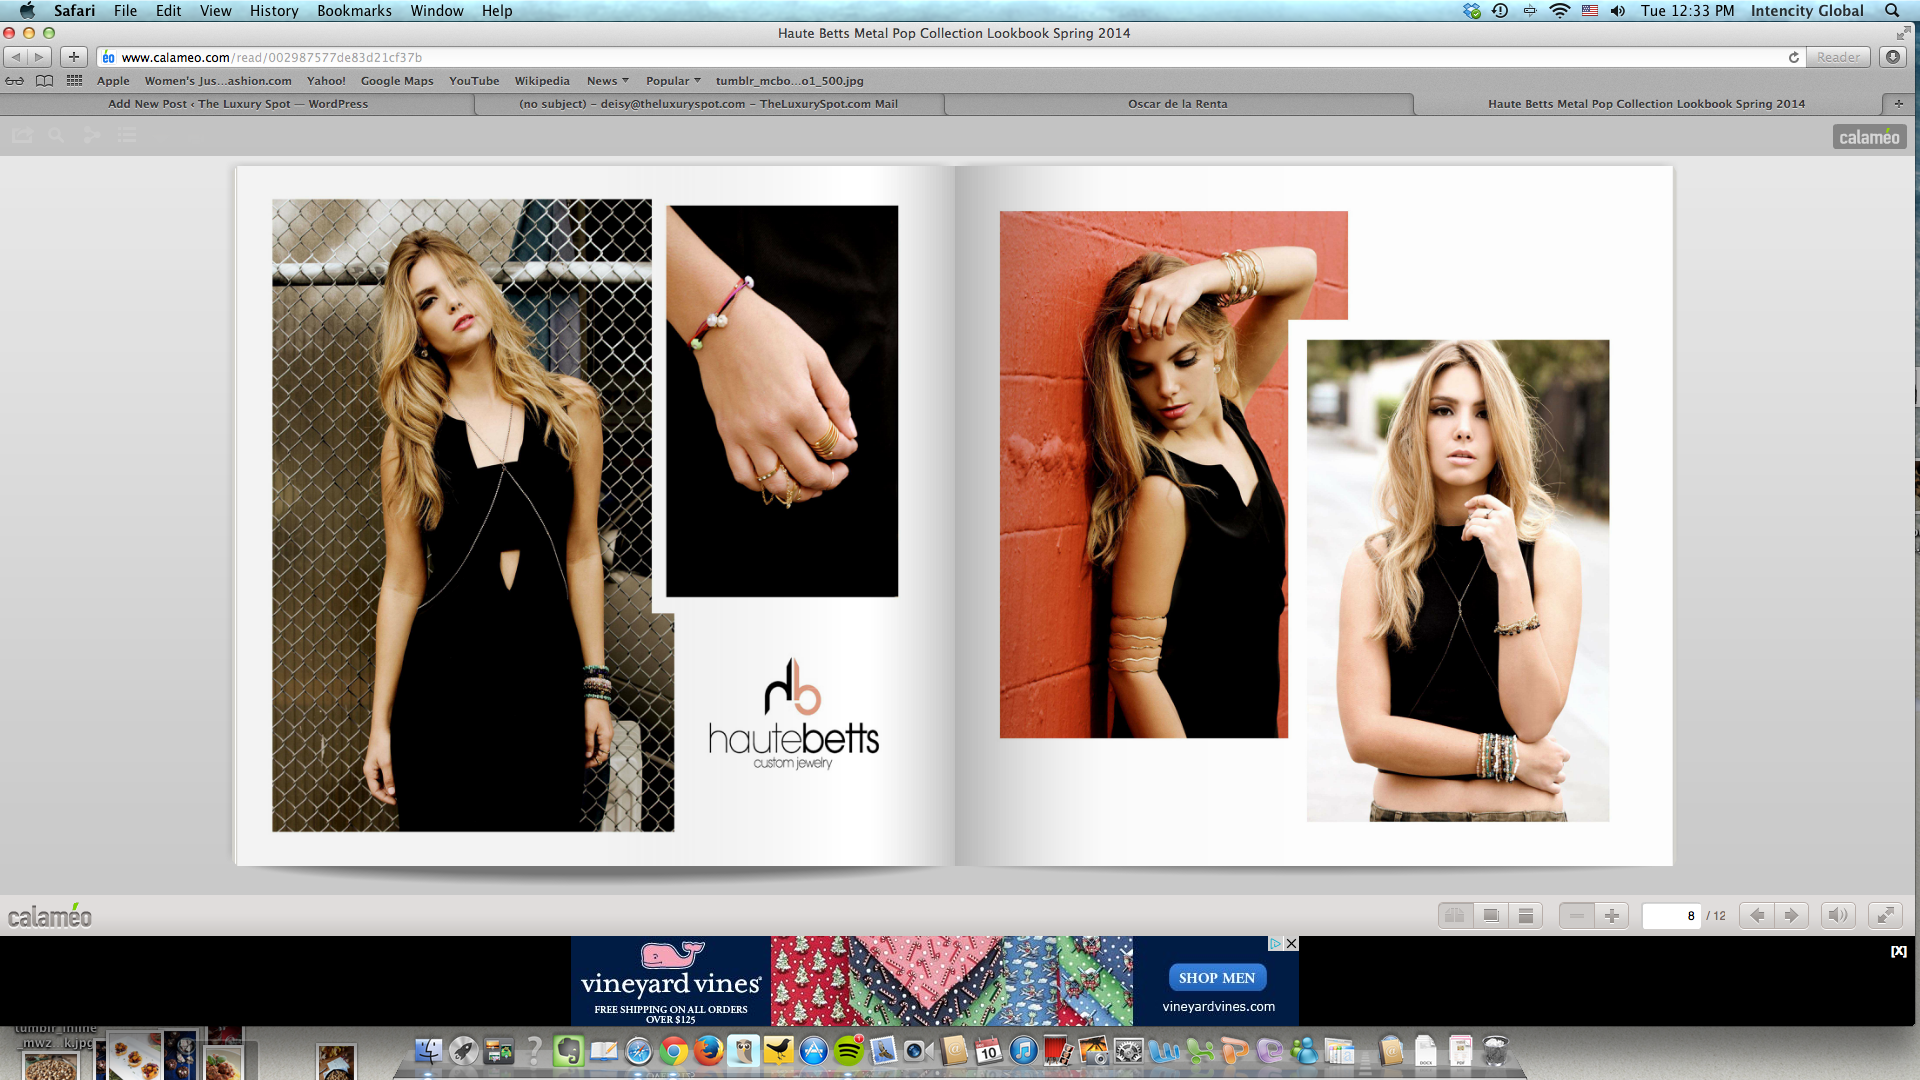Click the magnifier search icon in viewer toolbar

pyautogui.click(x=57, y=135)
